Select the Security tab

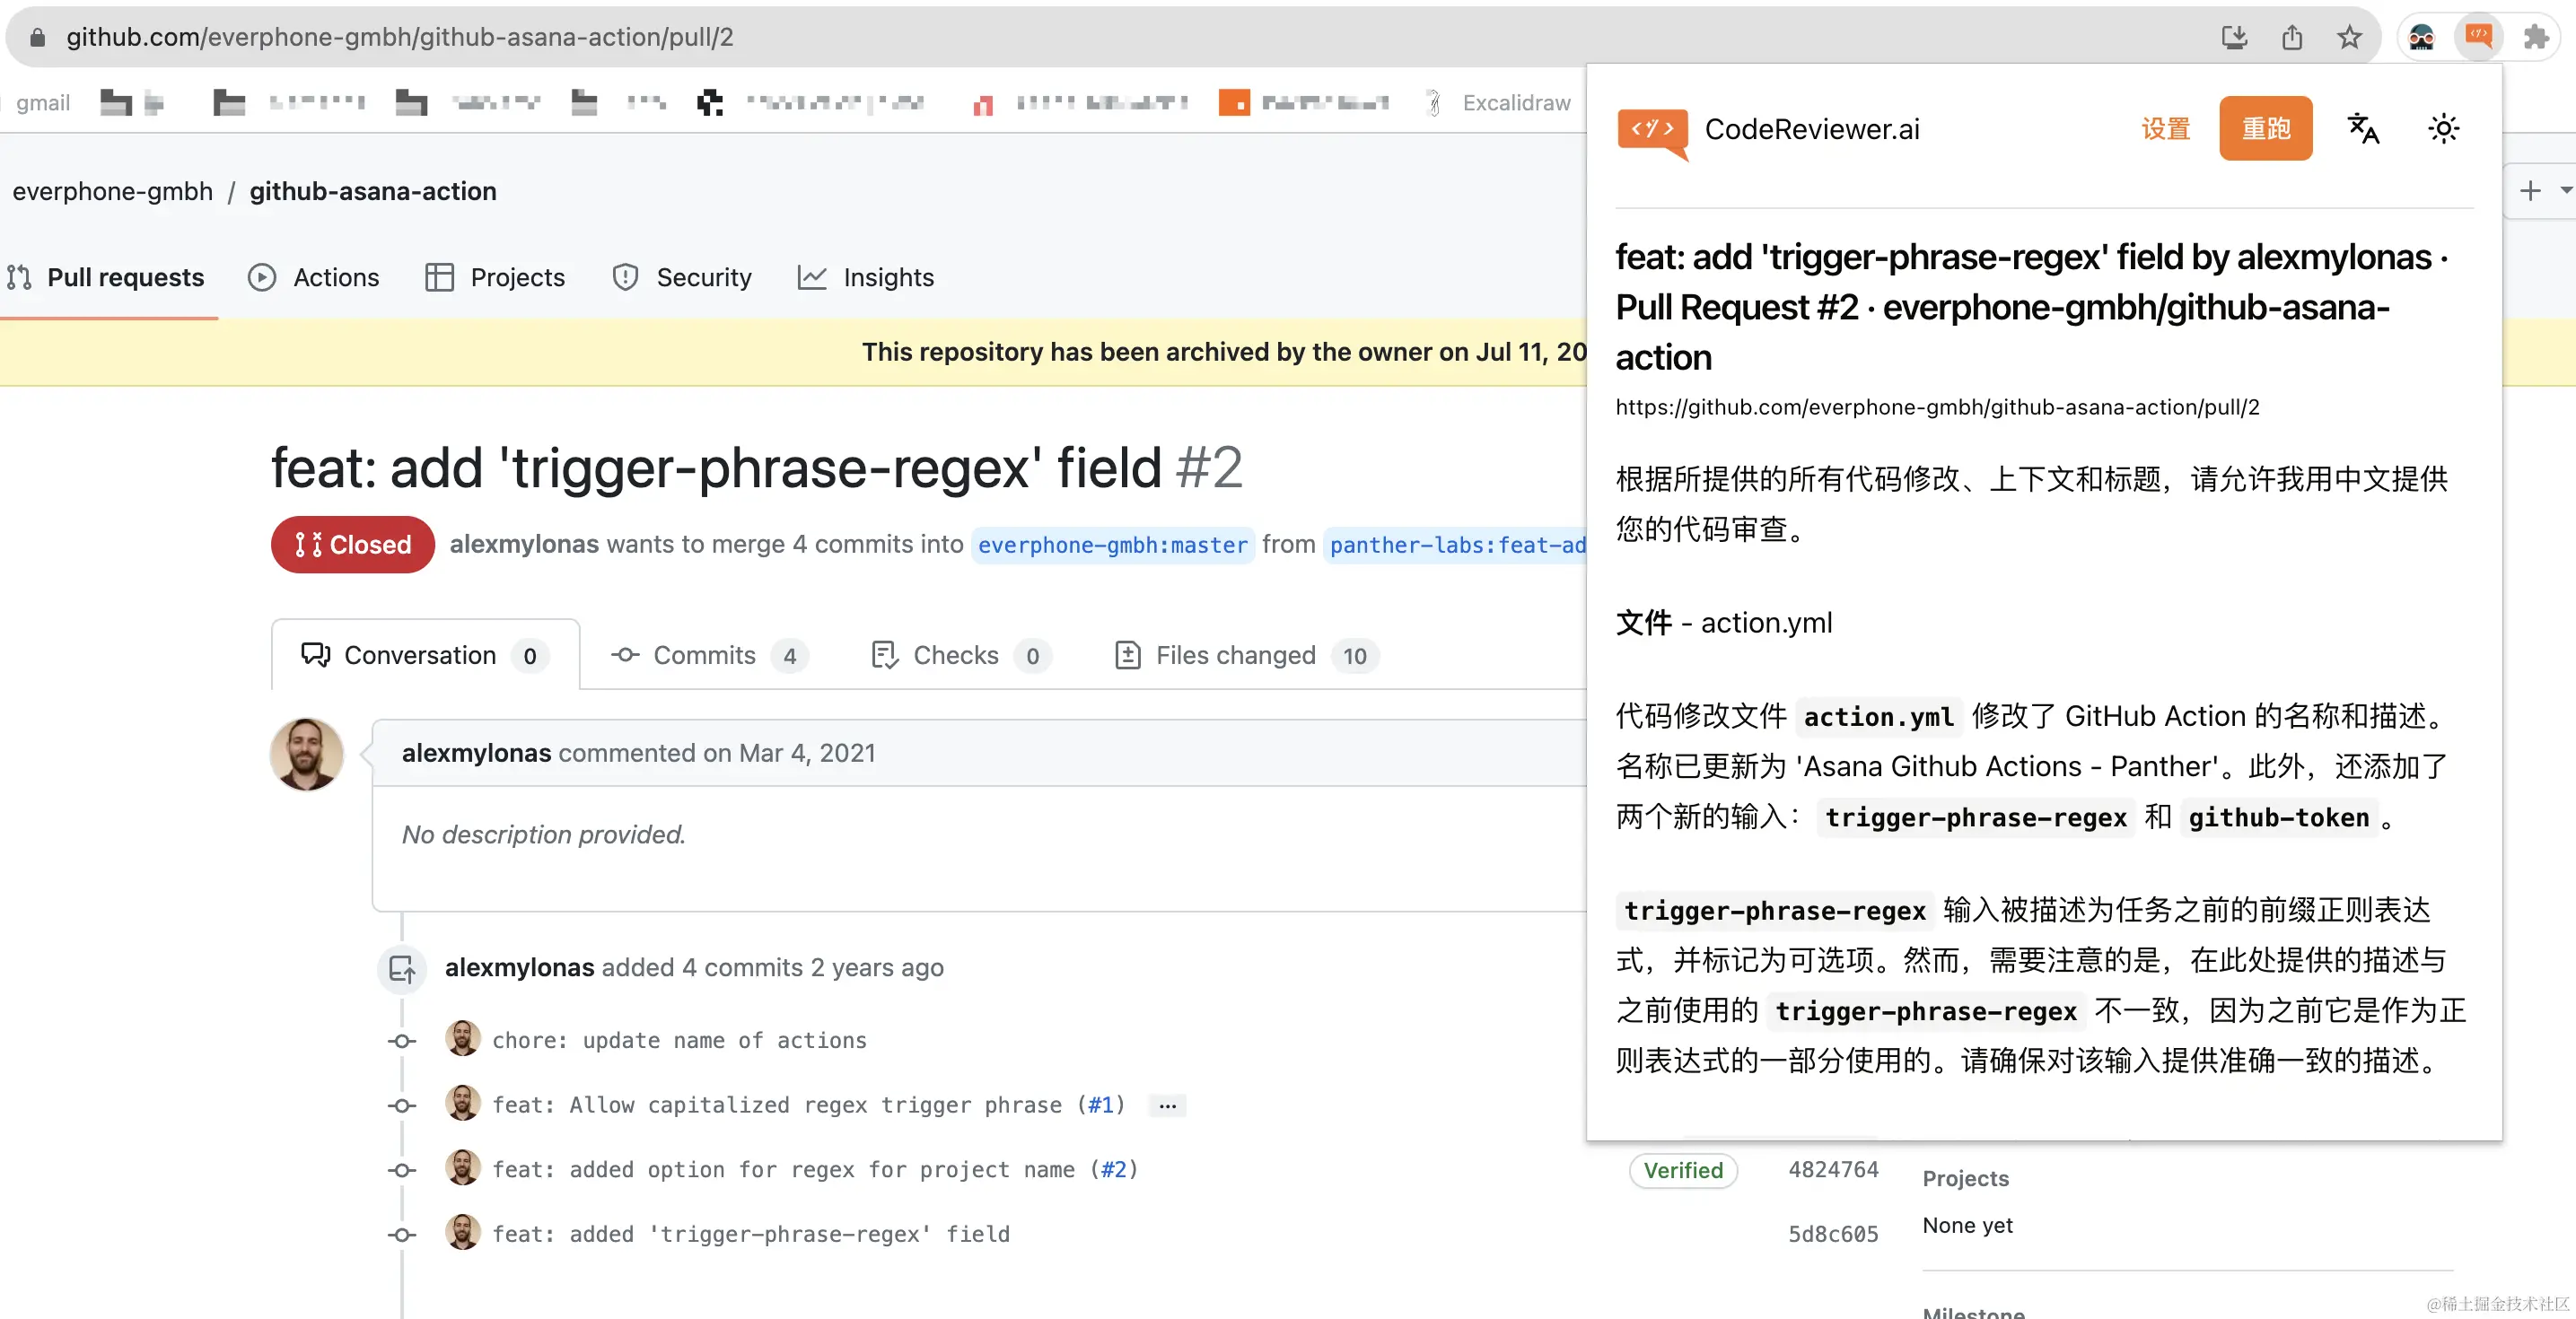pyautogui.click(x=682, y=277)
